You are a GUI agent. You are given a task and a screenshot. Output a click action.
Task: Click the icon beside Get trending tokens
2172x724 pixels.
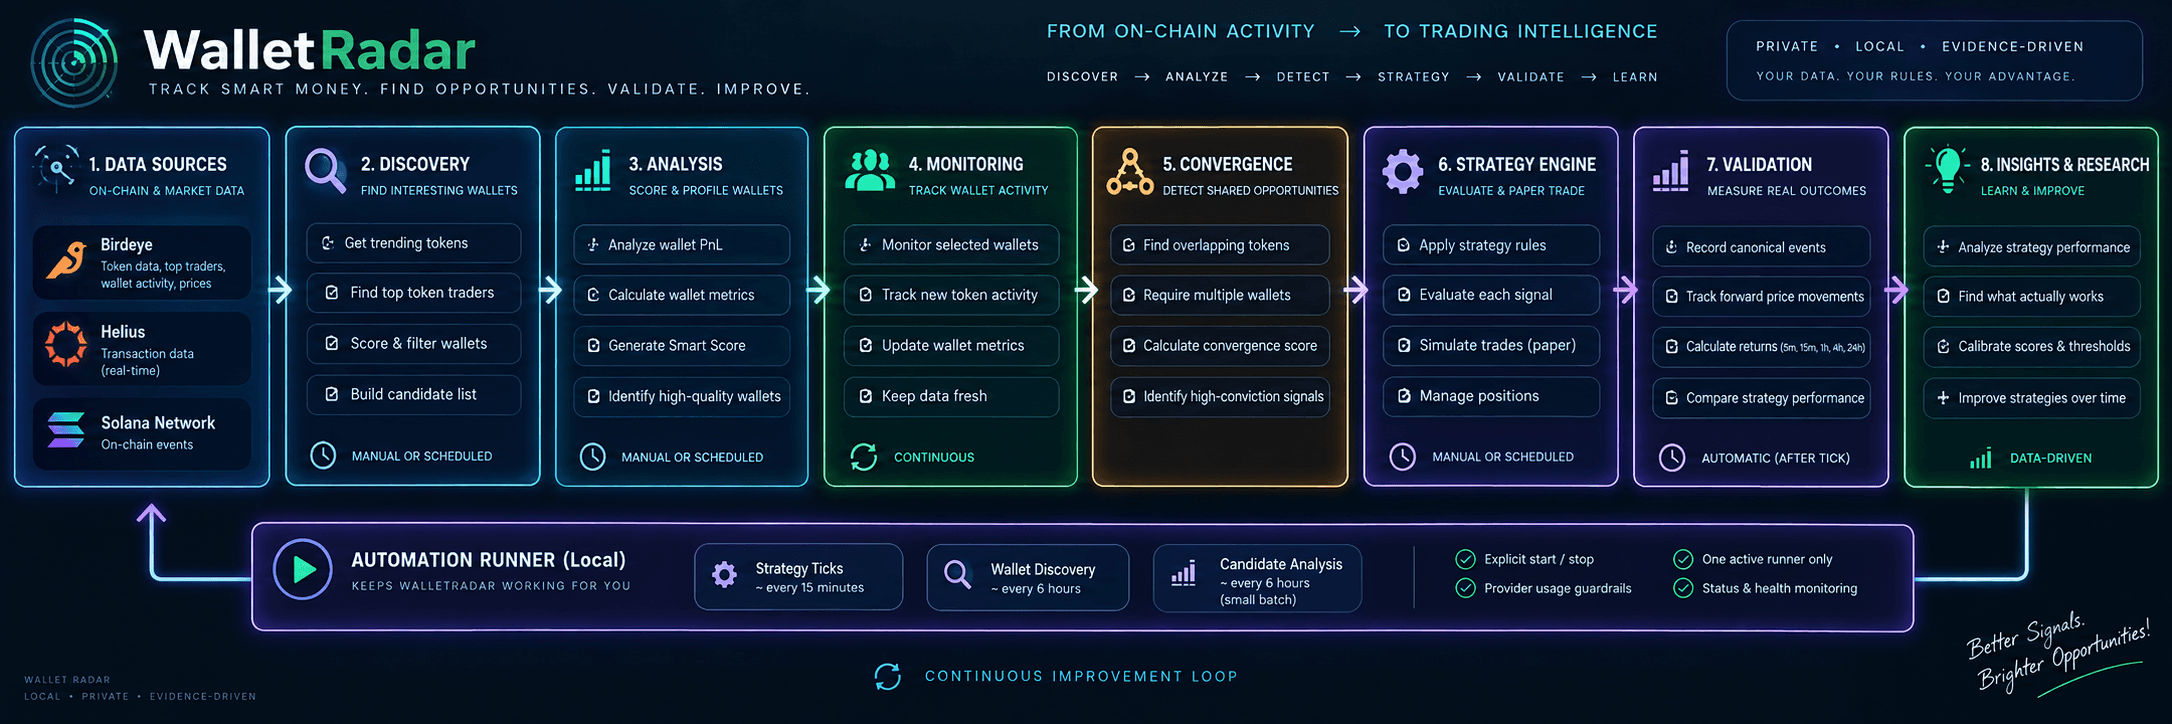[328, 243]
